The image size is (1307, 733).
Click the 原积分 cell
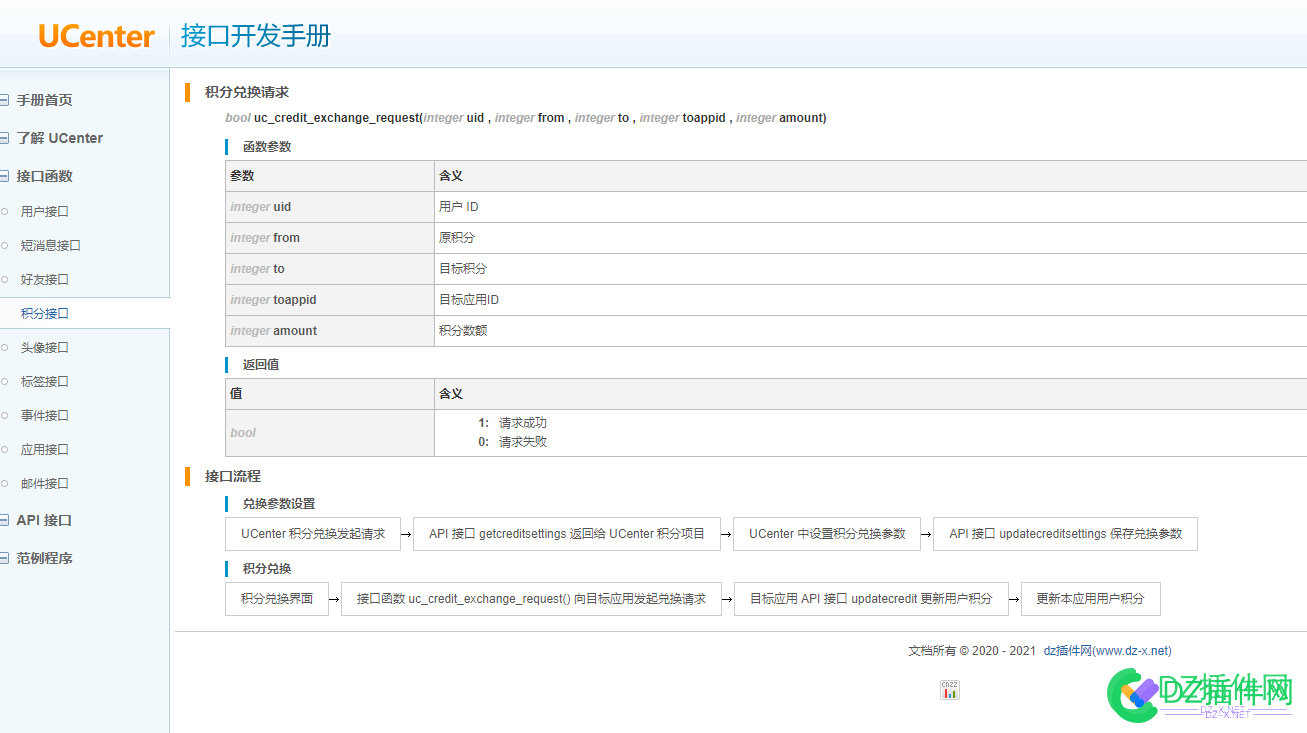(870, 238)
